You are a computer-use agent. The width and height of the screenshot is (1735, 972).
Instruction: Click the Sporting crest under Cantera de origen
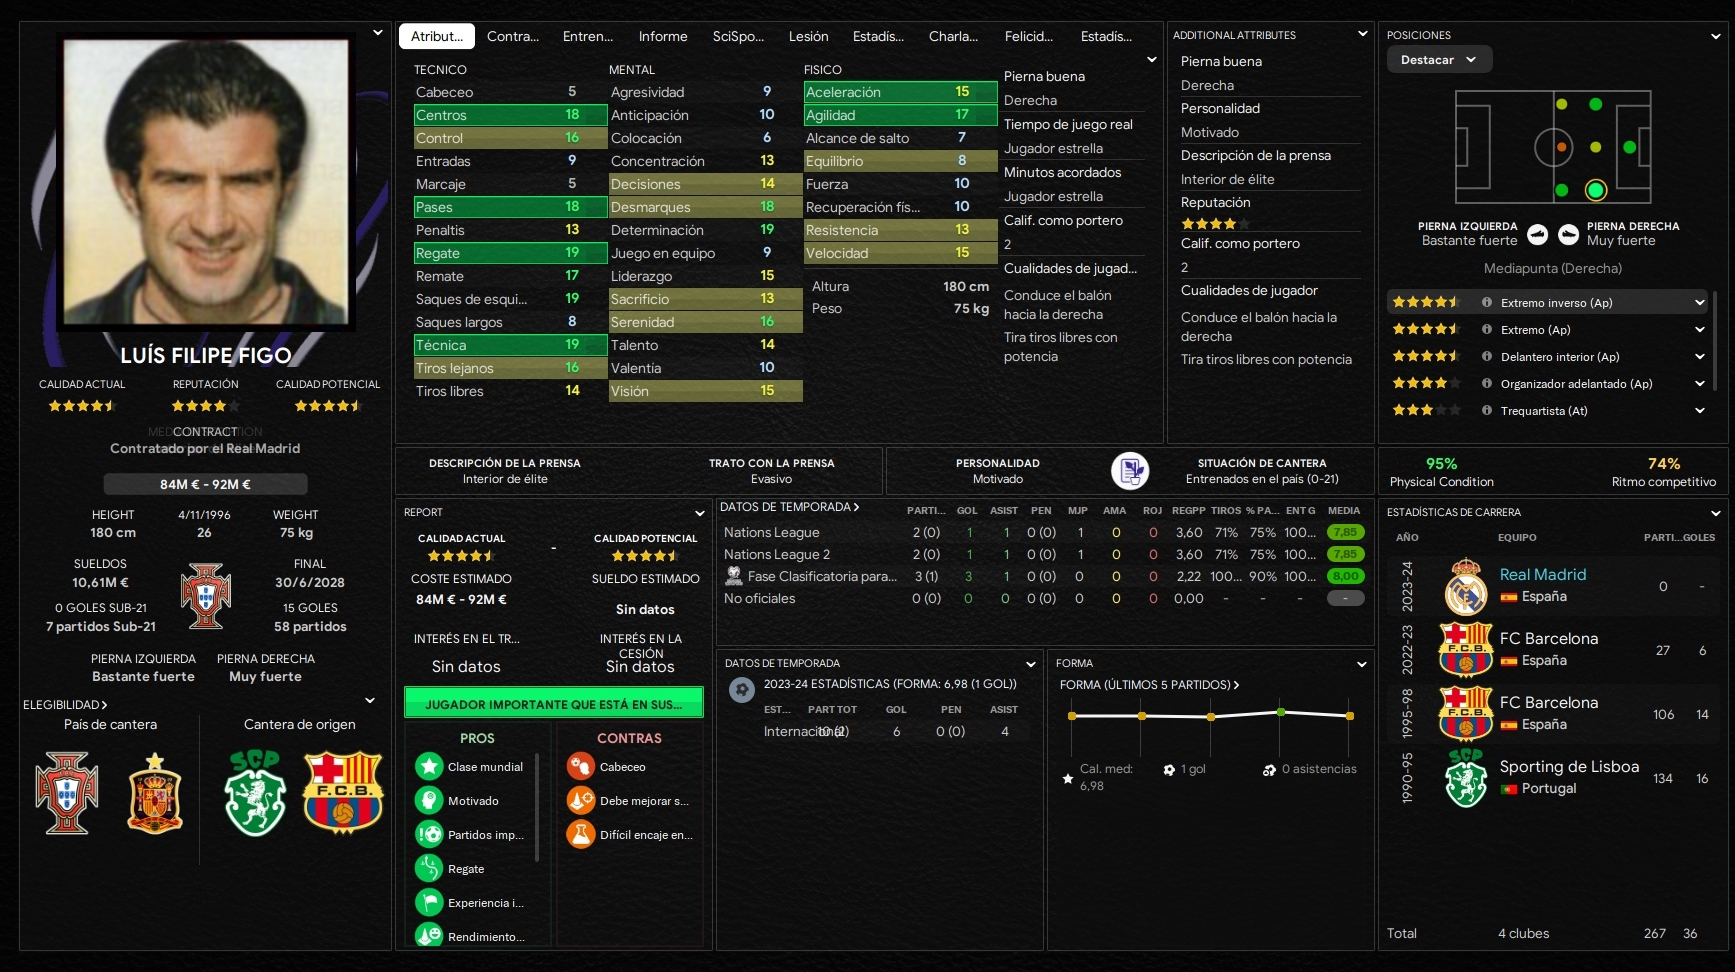pos(255,793)
